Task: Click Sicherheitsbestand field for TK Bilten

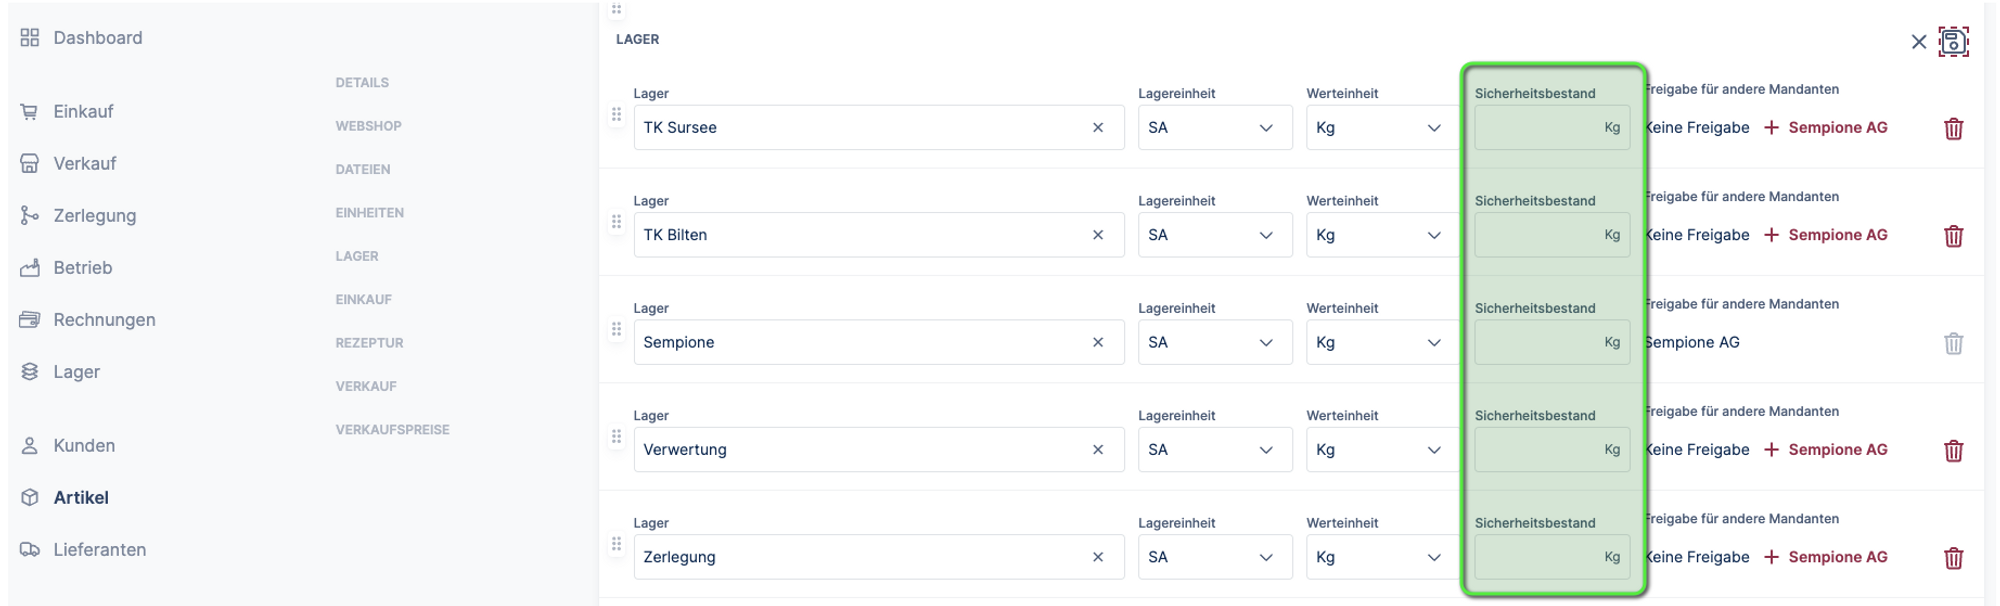Action: (x=1538, y=235)
